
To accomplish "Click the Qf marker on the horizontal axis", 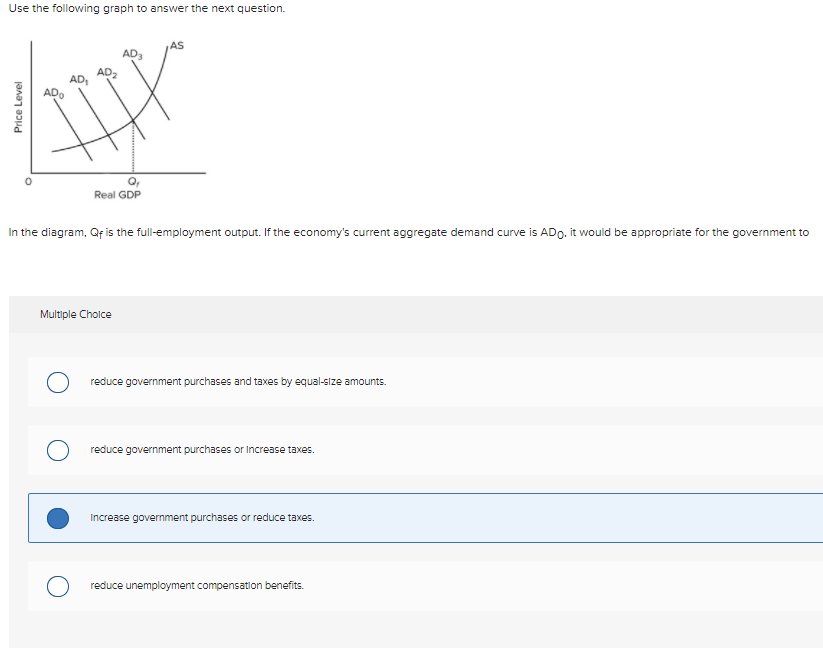I will point(133,182).
